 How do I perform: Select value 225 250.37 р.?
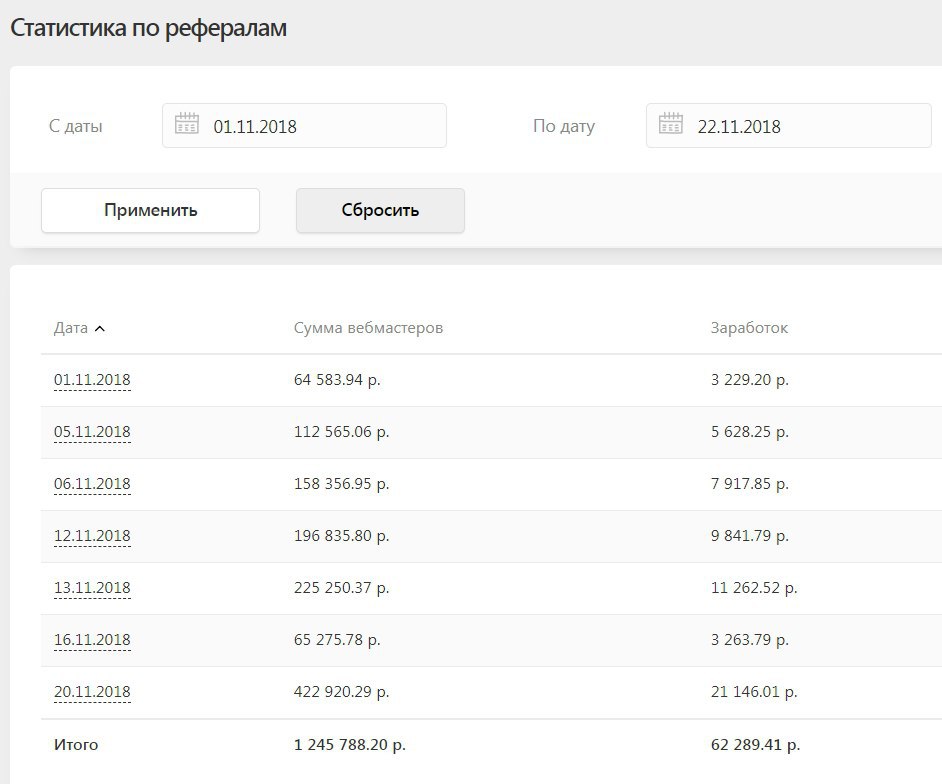(x=341, y=588)
